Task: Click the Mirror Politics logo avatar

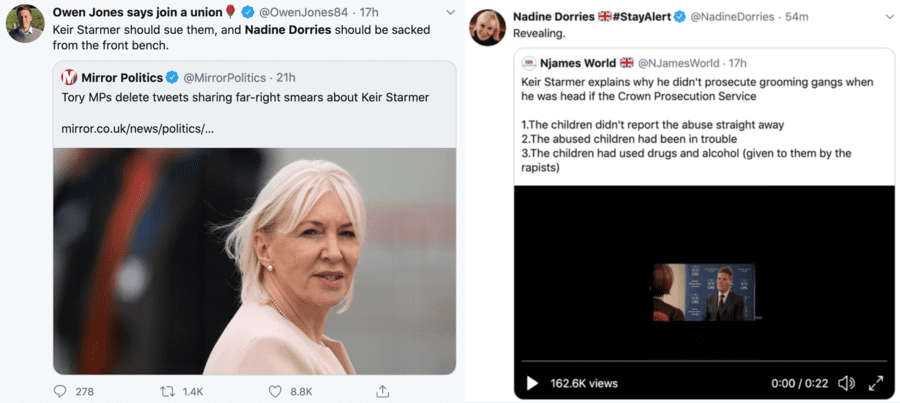Action: pyautogui.click(x=70, y=78)
